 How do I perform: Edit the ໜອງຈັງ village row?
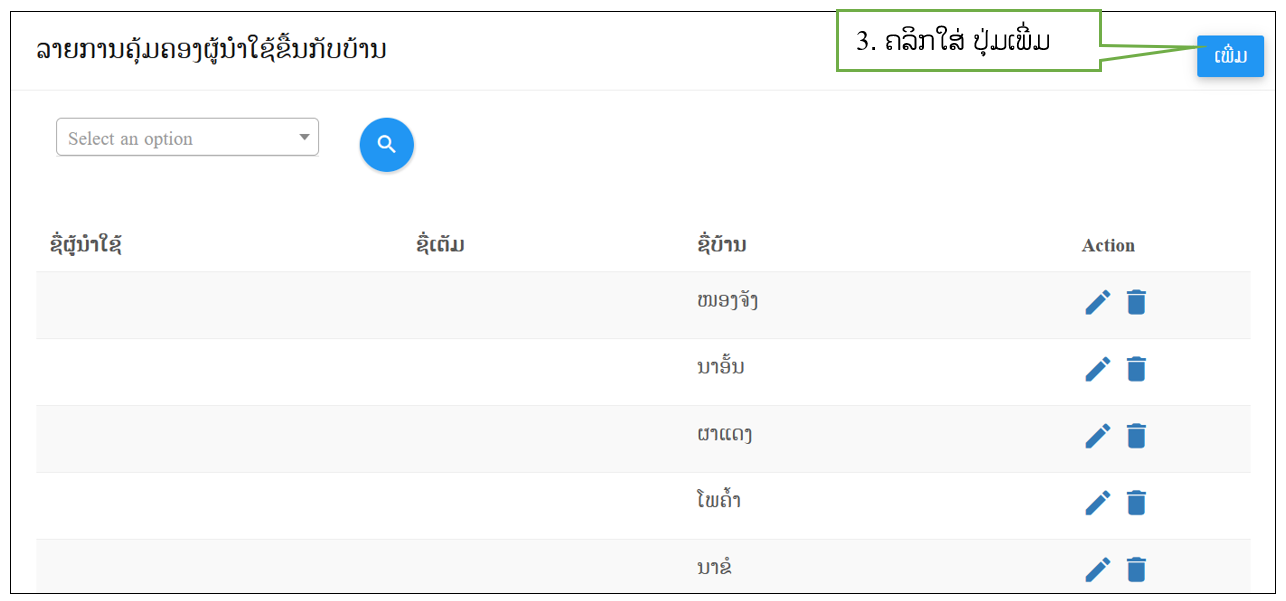click(1098, 302)
